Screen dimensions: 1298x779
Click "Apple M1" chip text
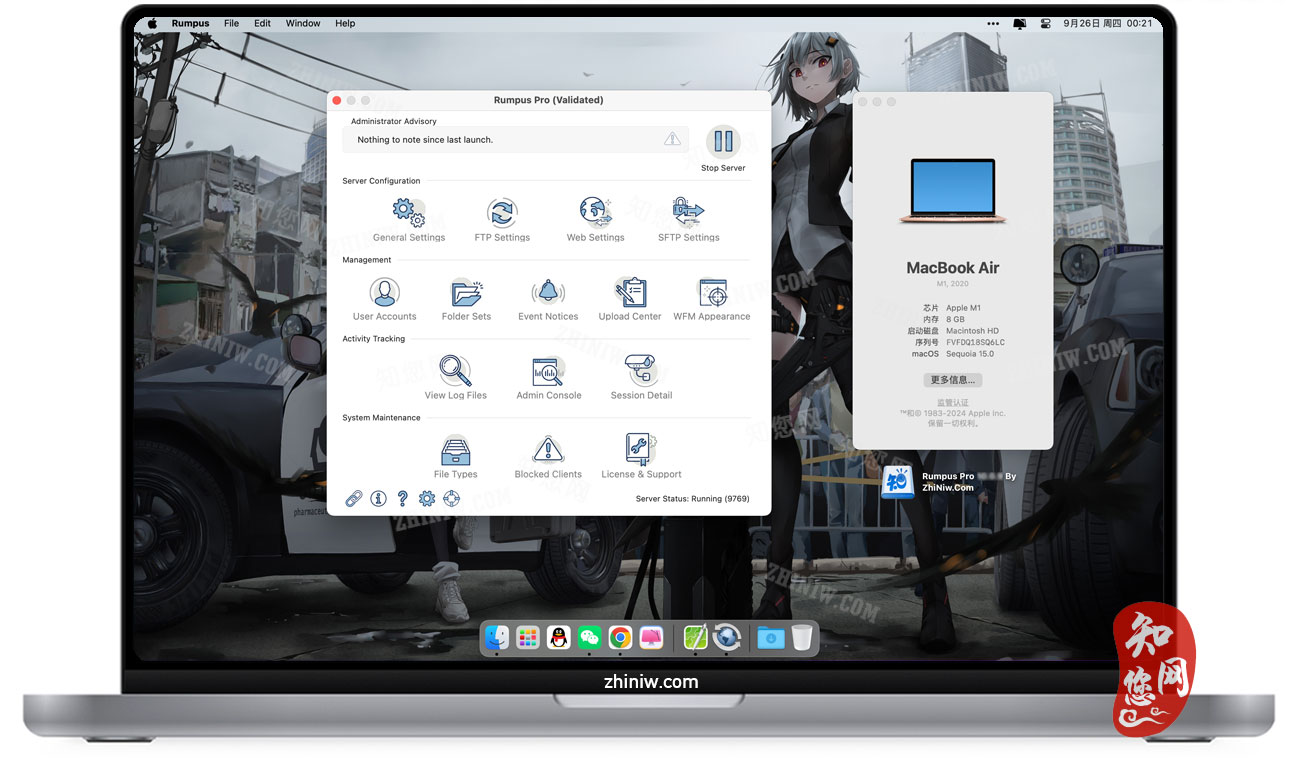tap(963, 307)
